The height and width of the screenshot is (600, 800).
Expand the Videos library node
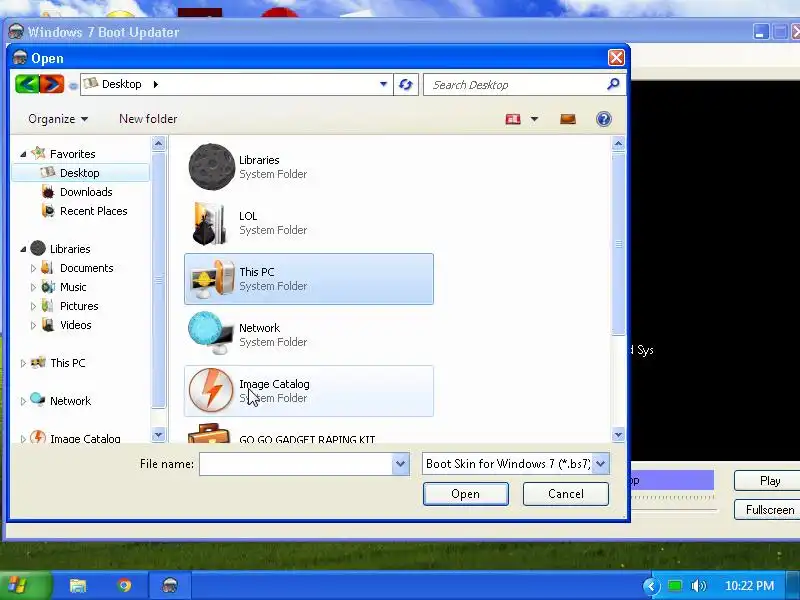point(33,325)
